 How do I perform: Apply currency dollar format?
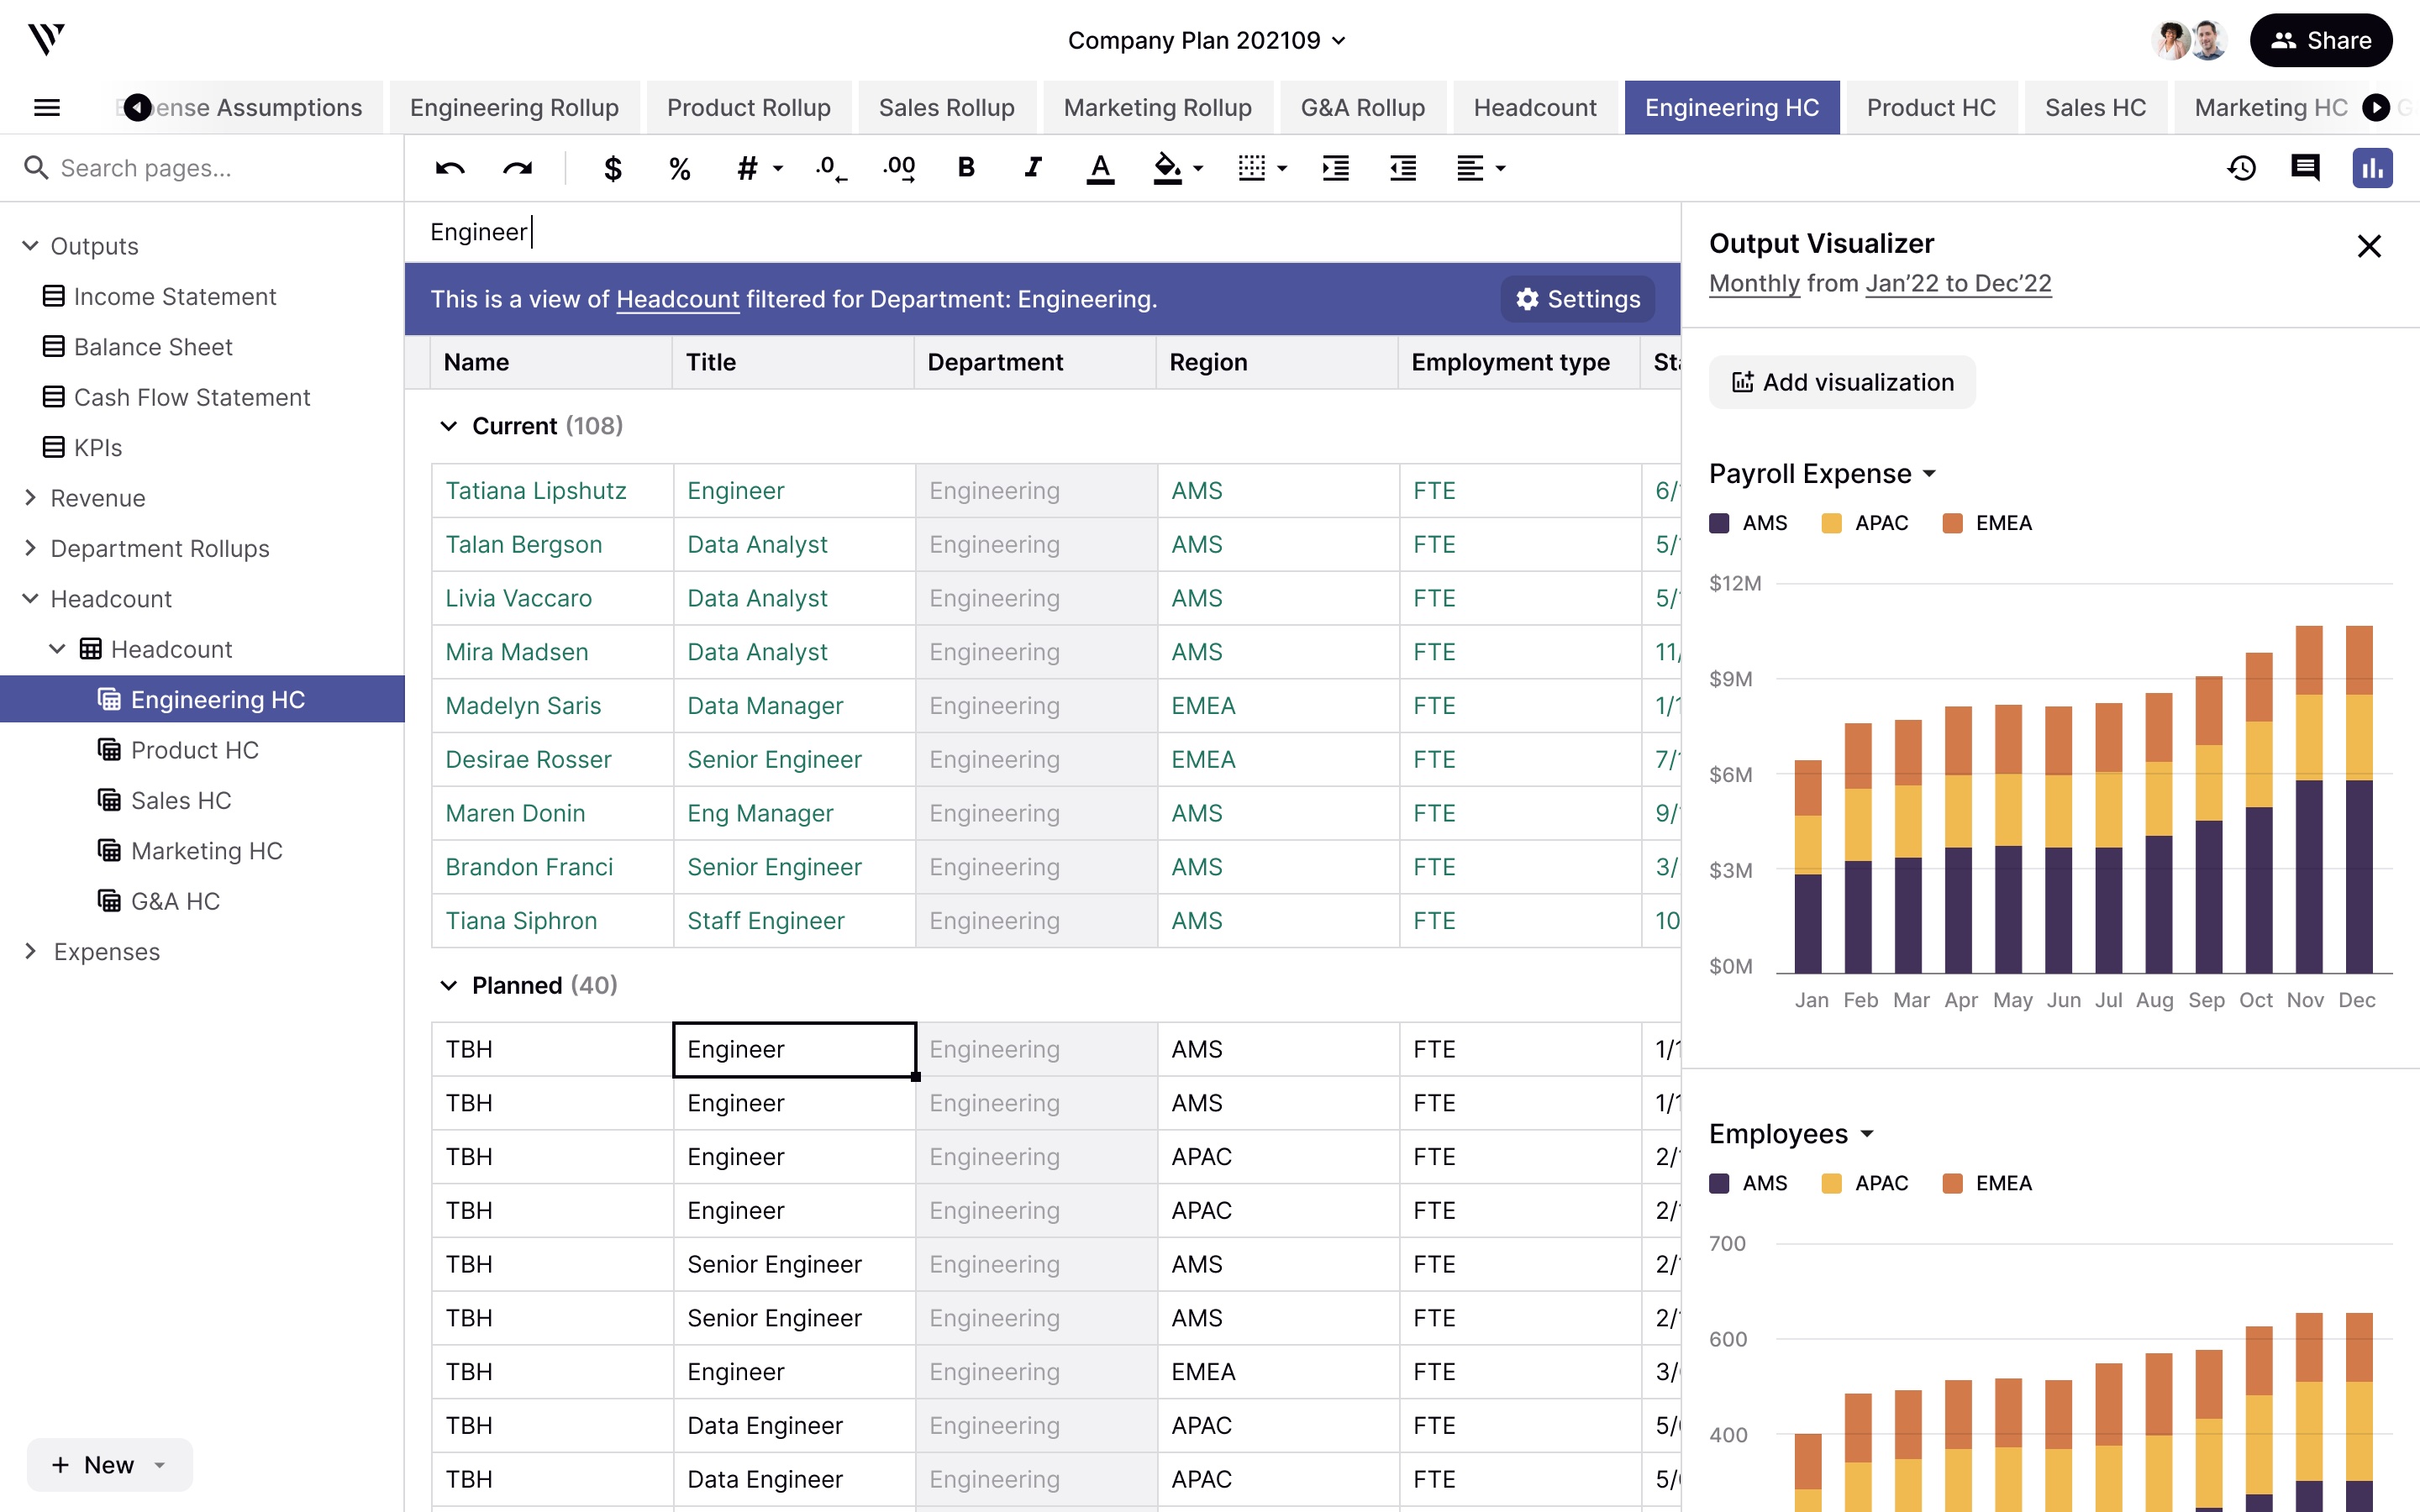(613, 168)
